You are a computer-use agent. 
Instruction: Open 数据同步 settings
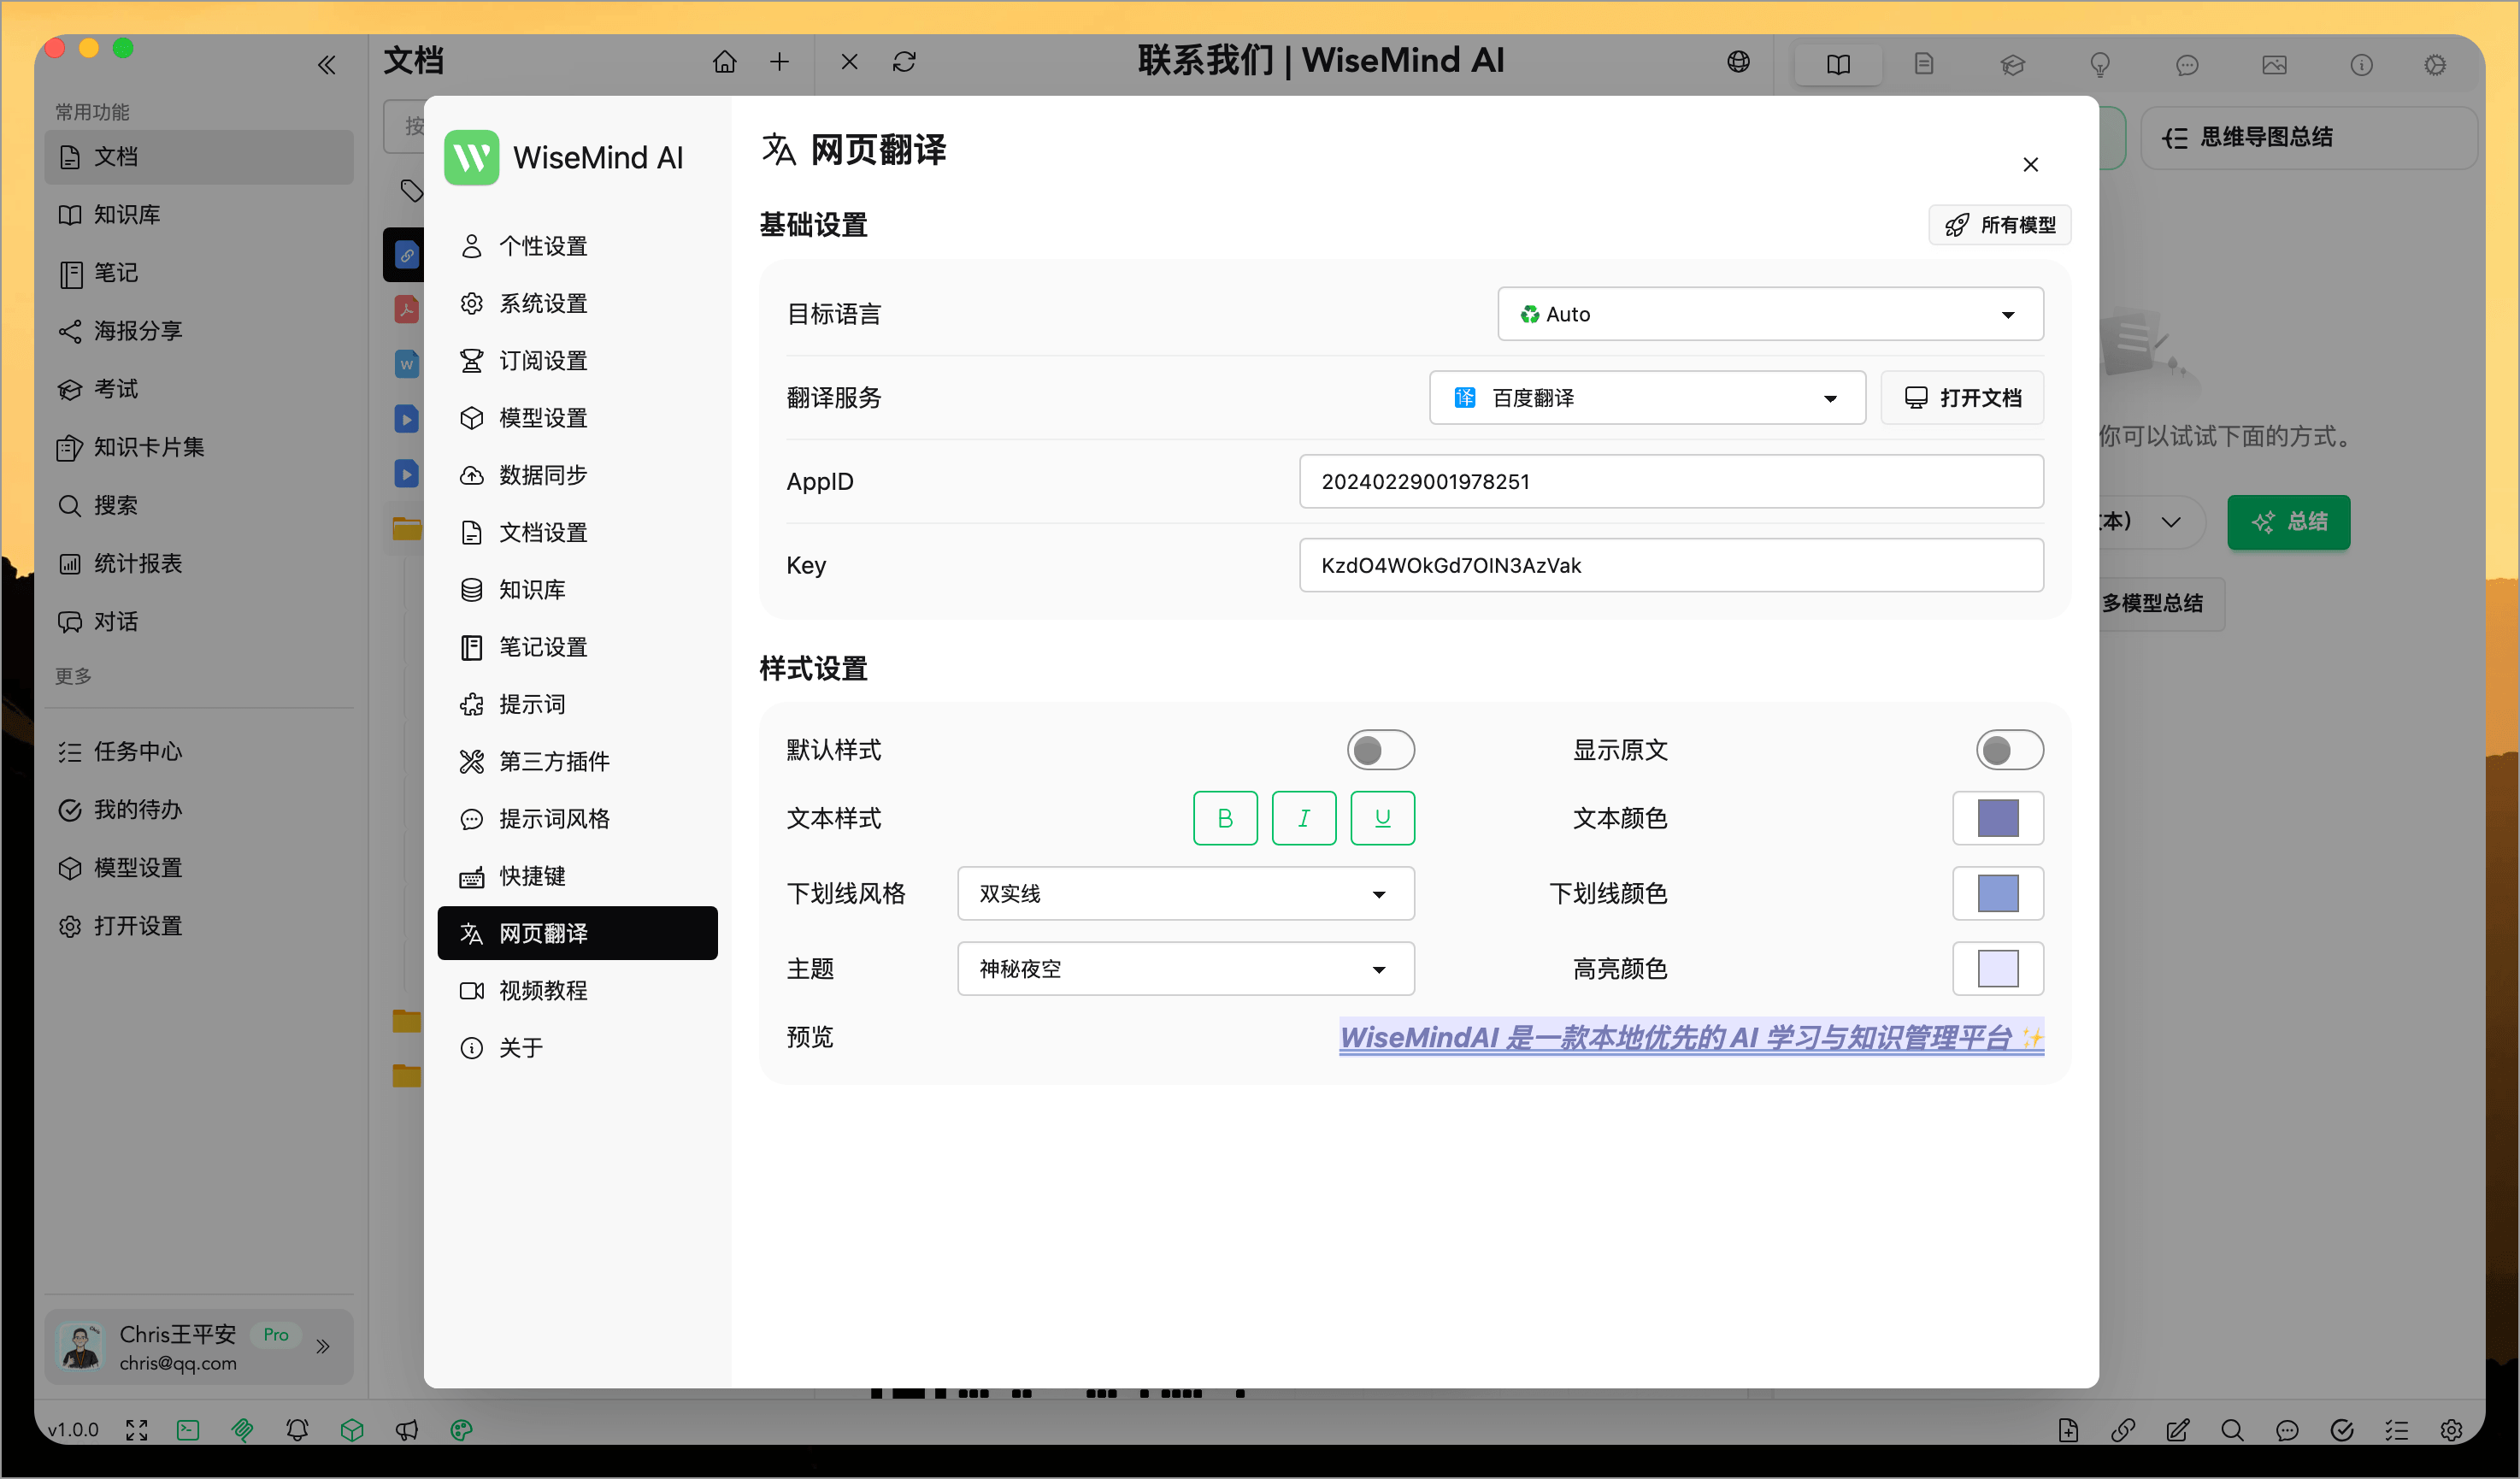tap(543, 475)
